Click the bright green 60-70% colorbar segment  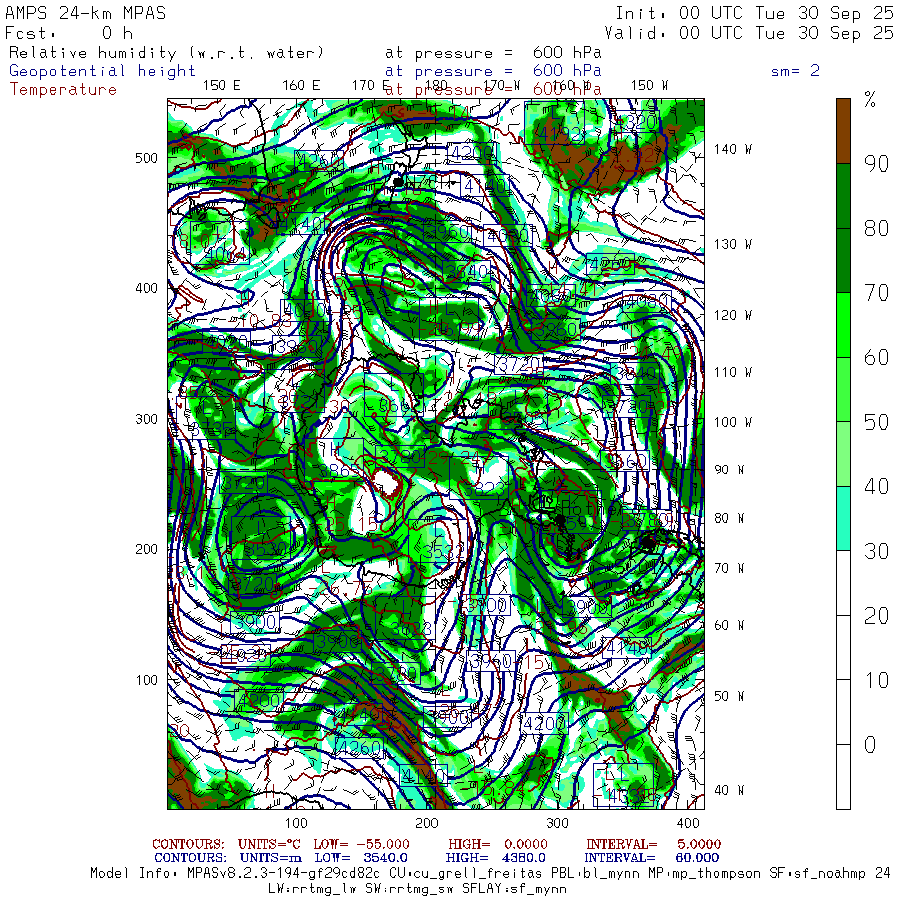843,324
